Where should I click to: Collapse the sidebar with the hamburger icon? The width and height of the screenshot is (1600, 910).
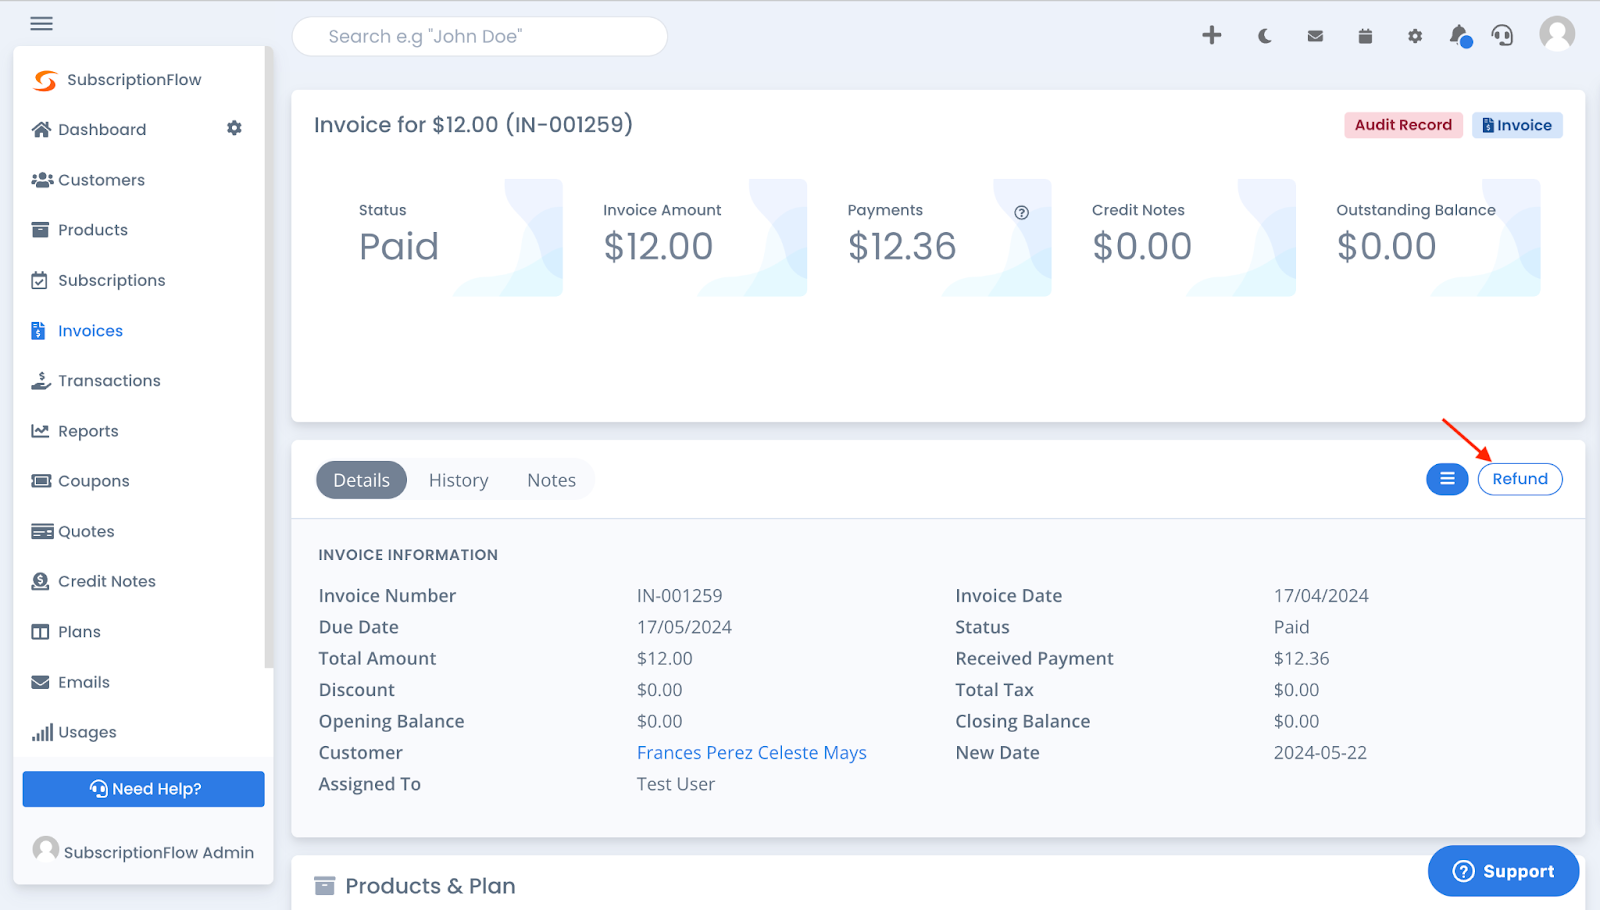[x=41, y=23]
